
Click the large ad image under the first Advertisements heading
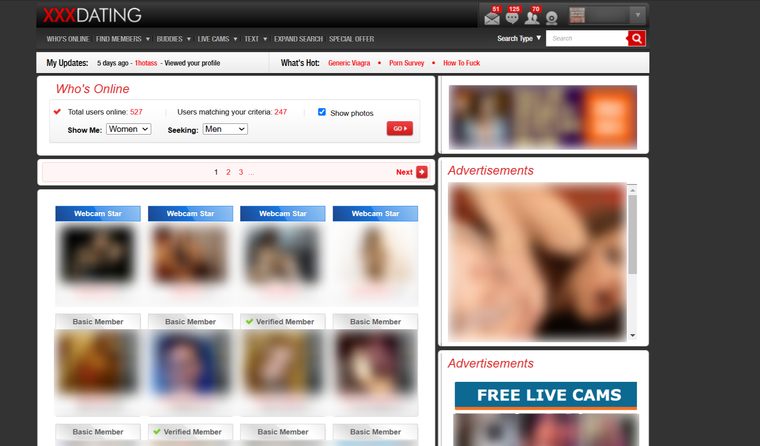click(x=537, y=262)
